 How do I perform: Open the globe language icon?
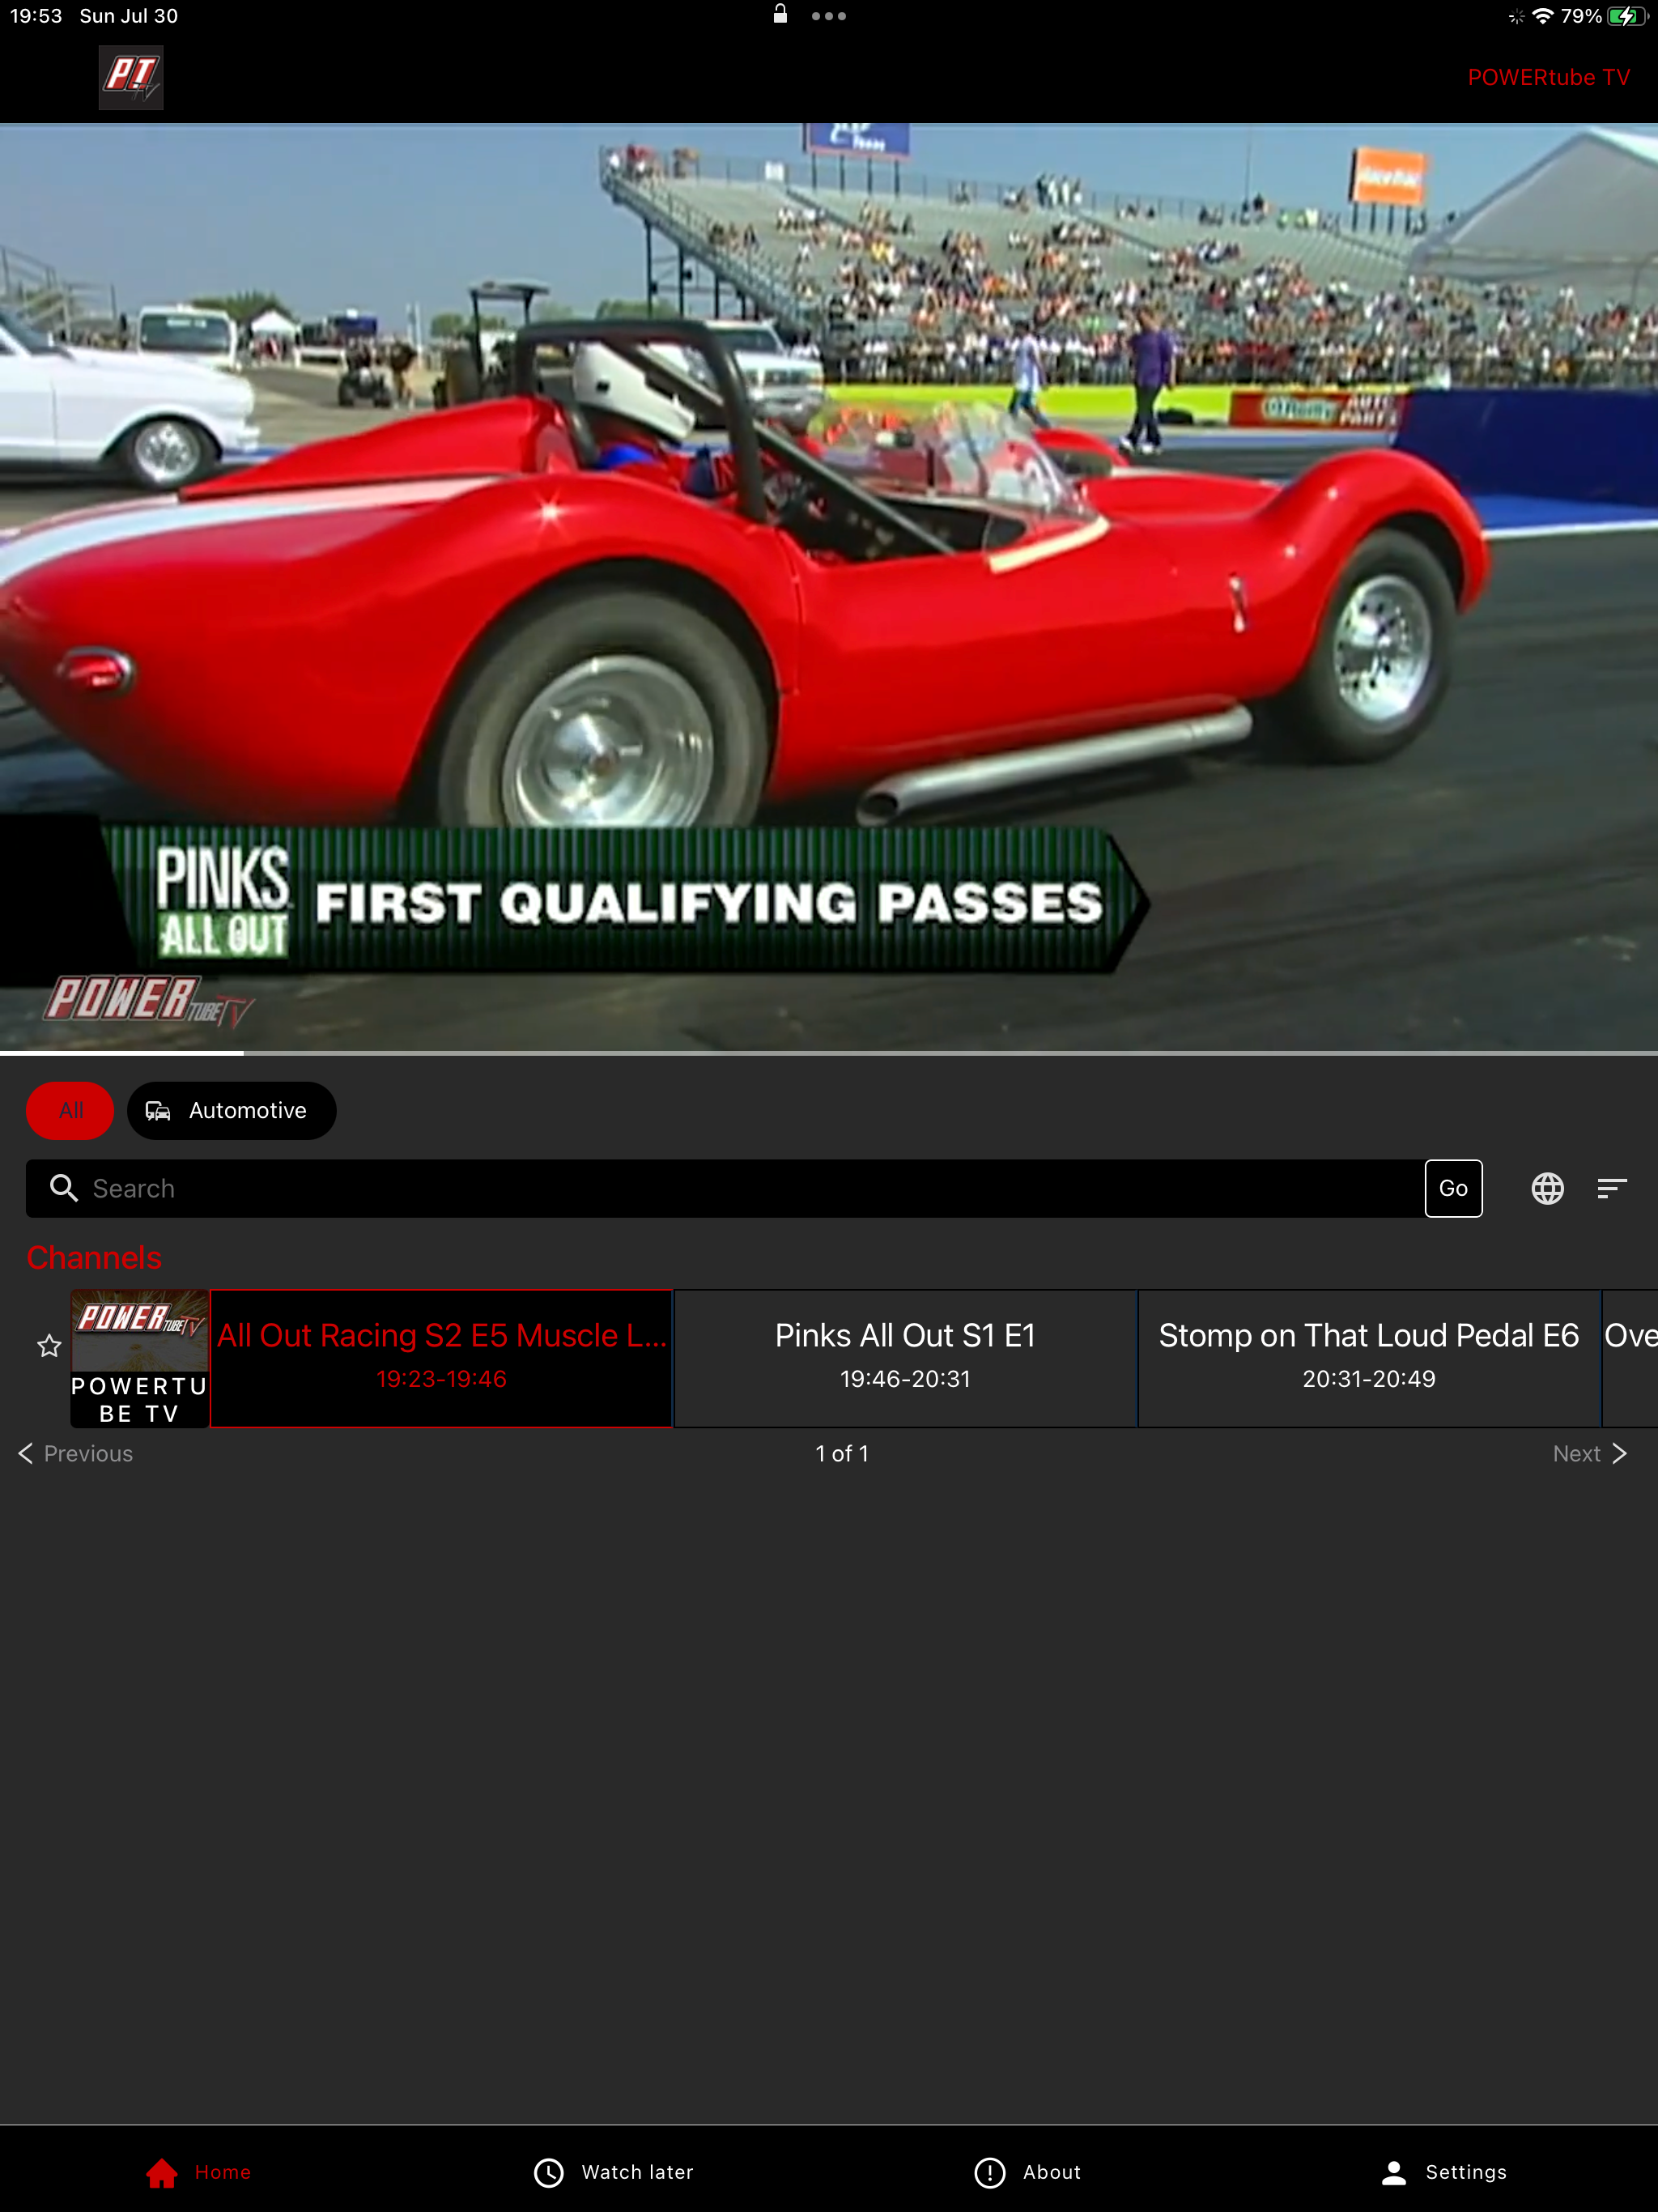point(1547,1188)
